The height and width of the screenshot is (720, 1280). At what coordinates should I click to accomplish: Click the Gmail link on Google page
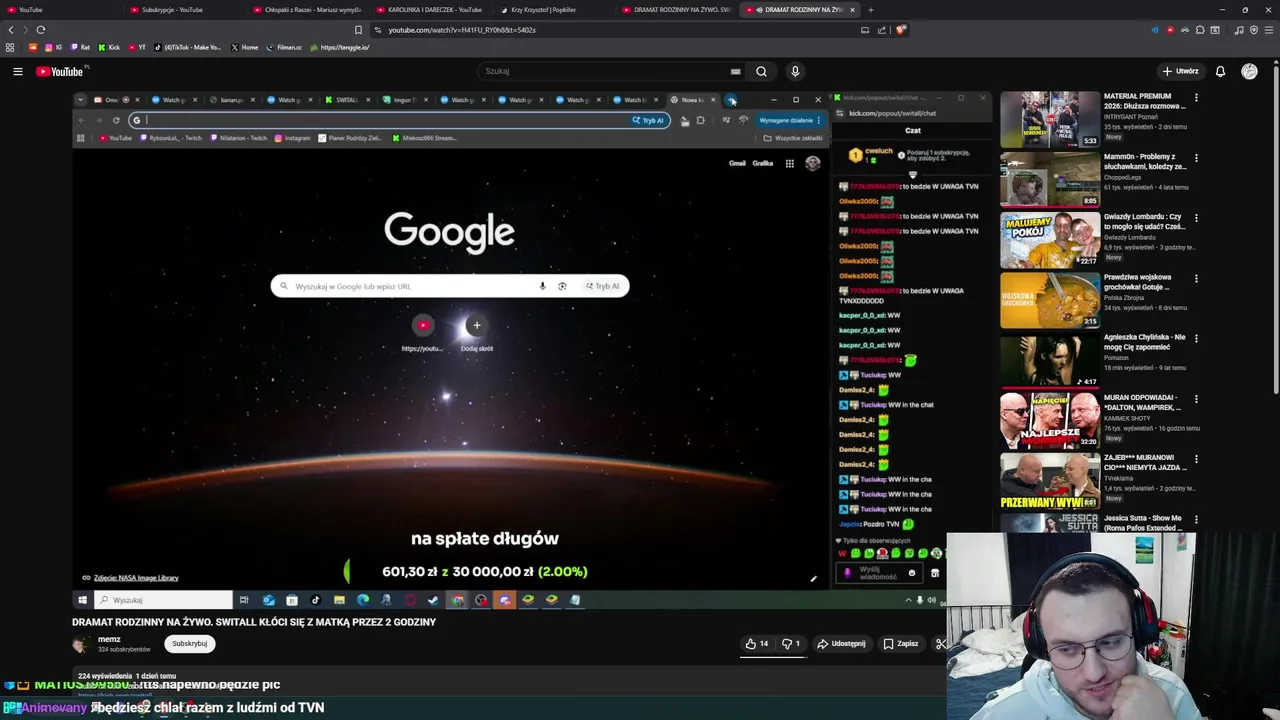[737, 163]
